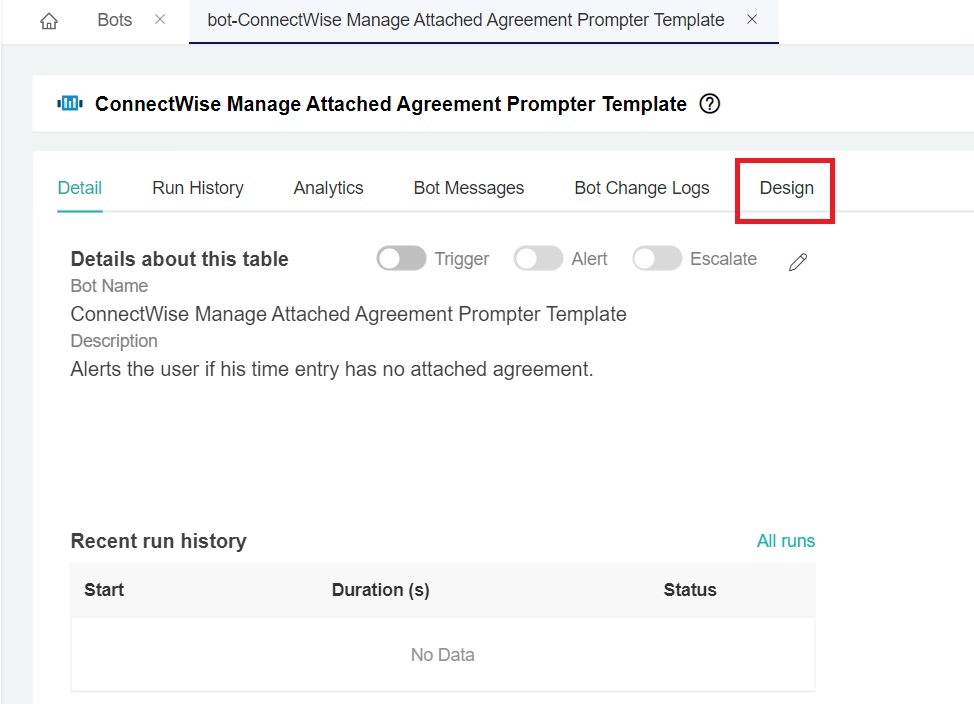This screenshot has height=704, width=974.
Task: Click the Duration (s) column header
Action: (380, 590)
